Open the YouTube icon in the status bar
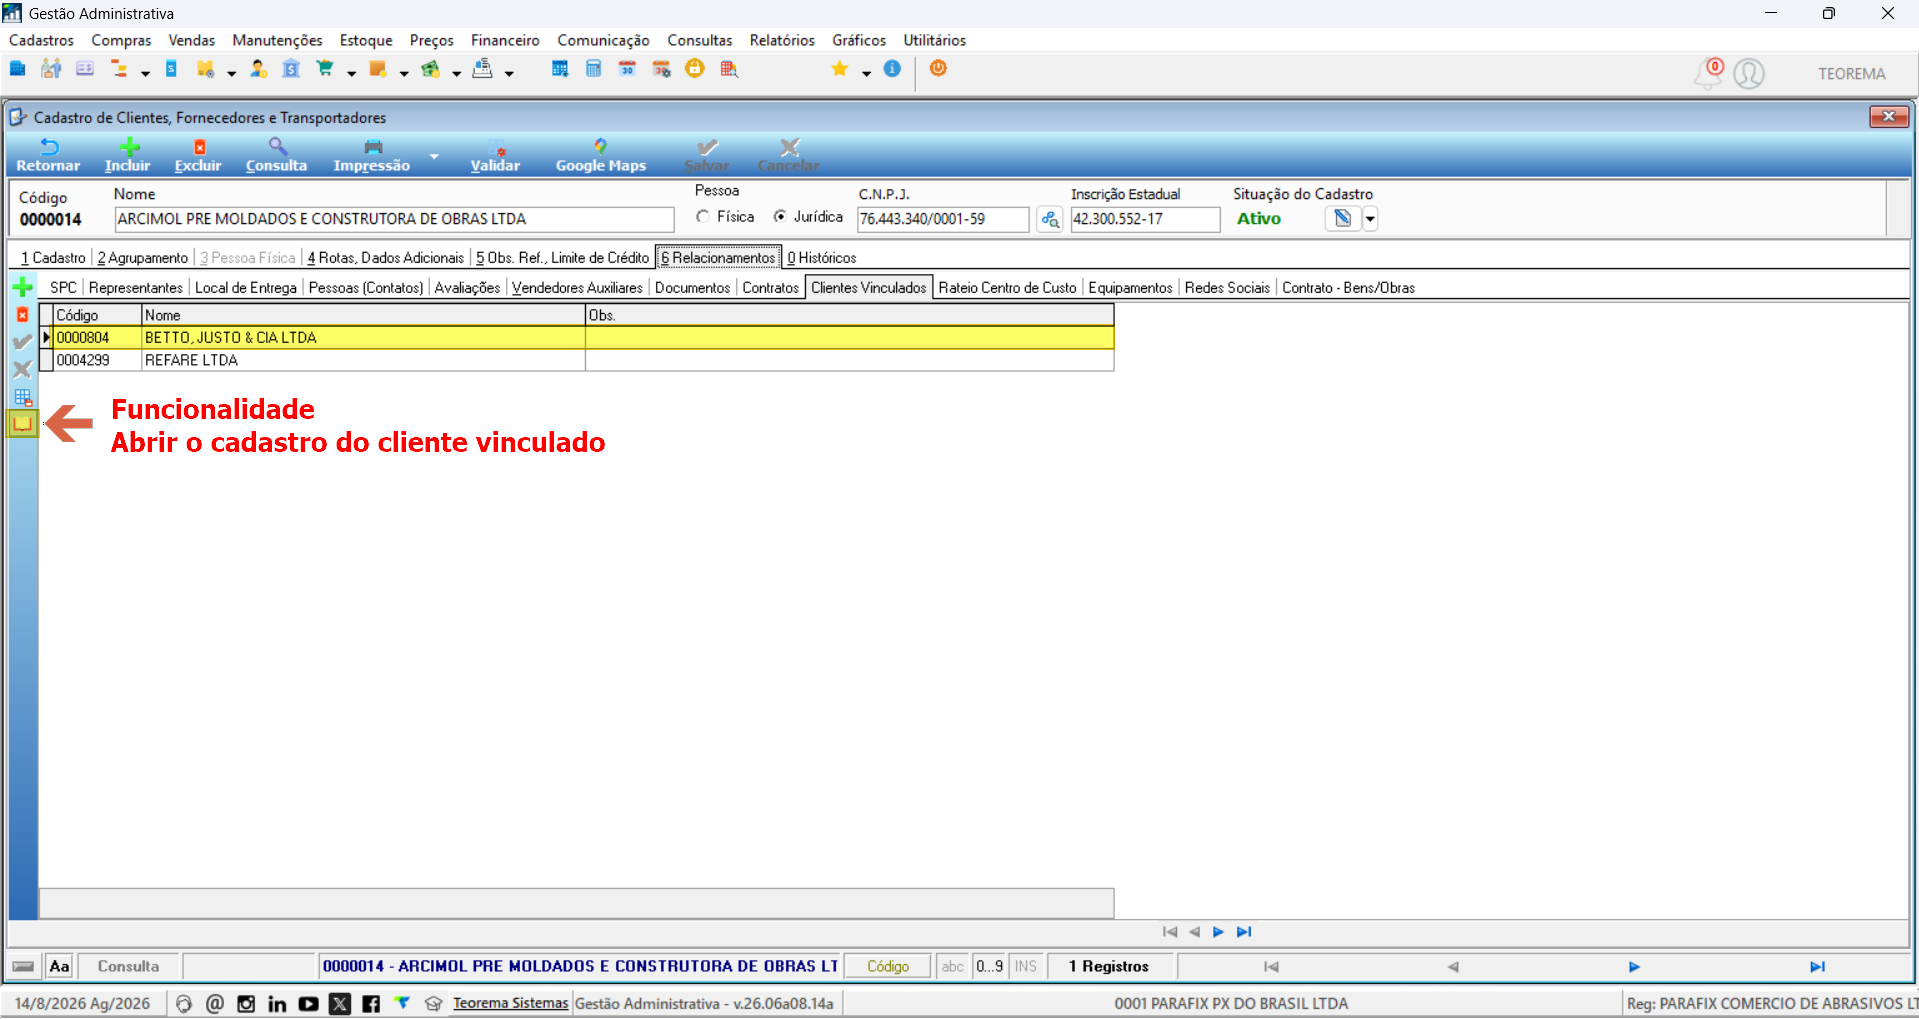The height and width of the screenshot is (1019, 1919). pyautogui.click(x=308, y=1004)
